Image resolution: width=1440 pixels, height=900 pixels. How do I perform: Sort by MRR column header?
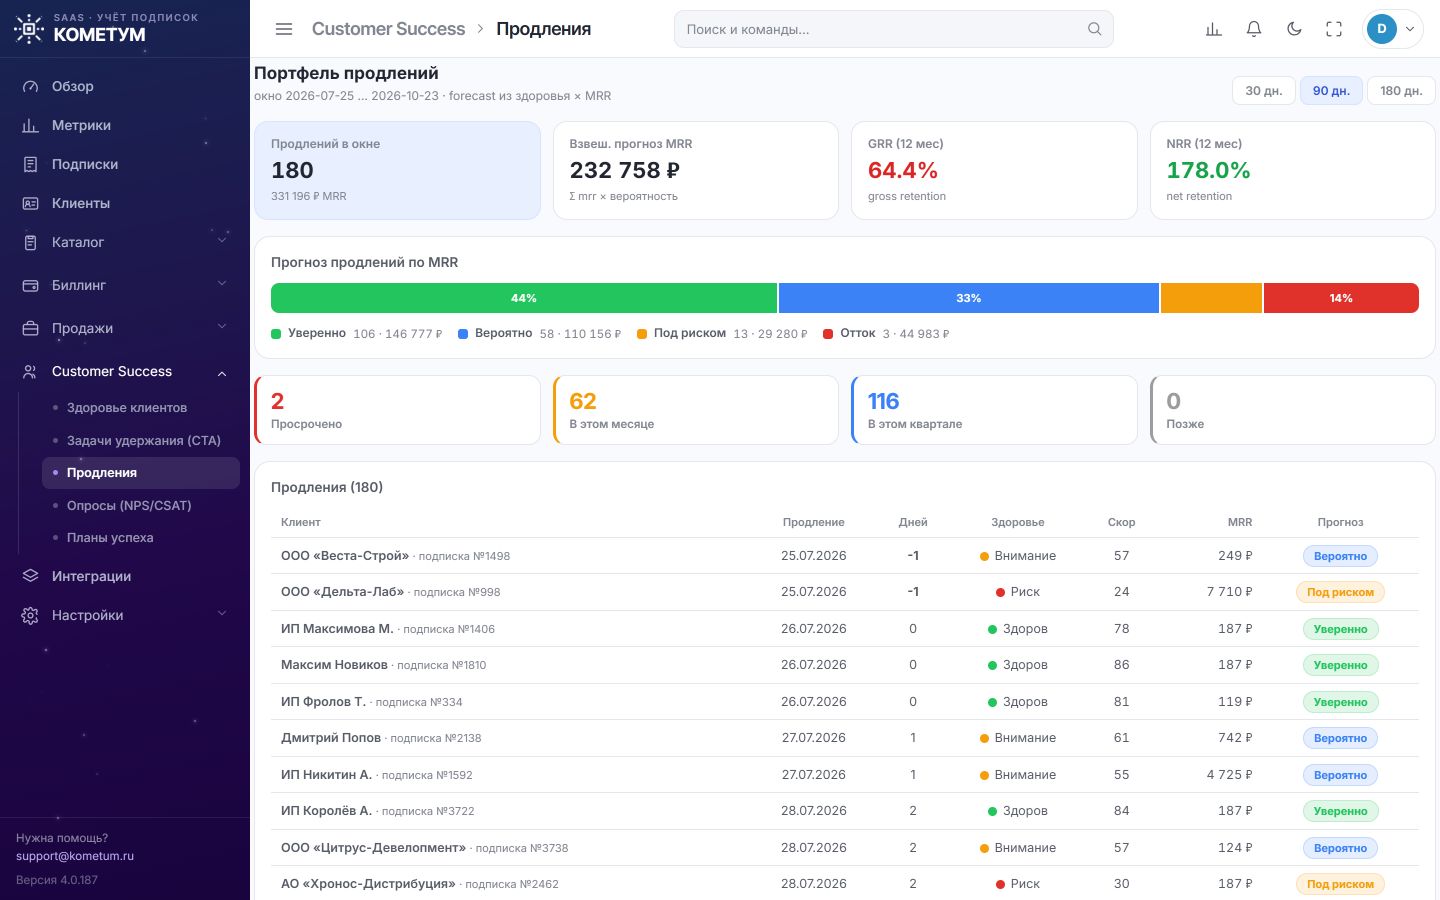(1240, 522)
